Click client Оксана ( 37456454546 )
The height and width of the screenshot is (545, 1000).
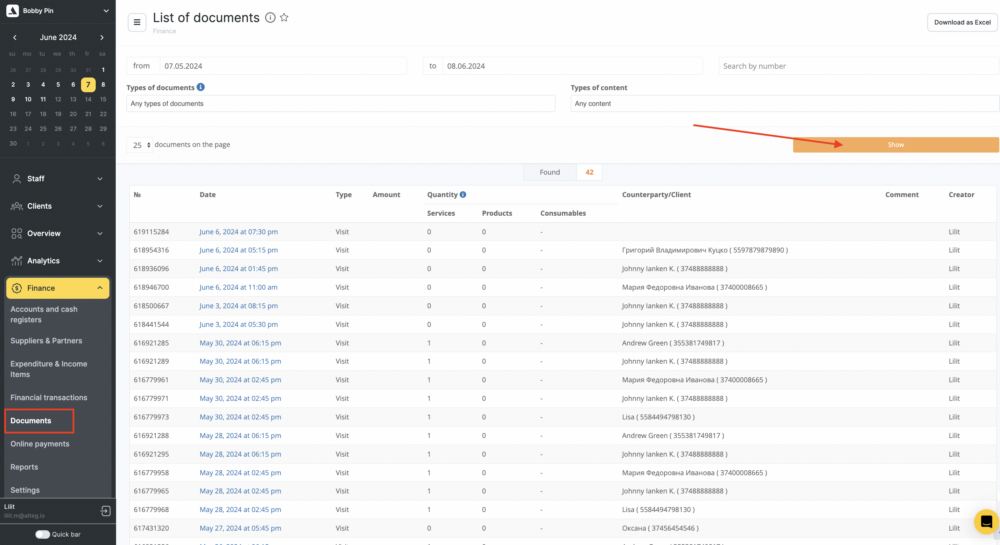[x=660, y=528]
